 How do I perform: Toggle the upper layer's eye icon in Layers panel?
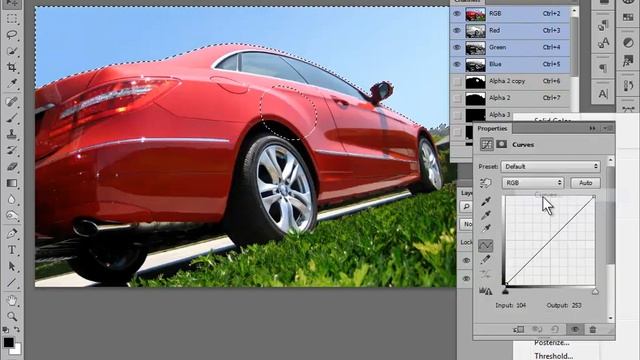click(466, 260)
